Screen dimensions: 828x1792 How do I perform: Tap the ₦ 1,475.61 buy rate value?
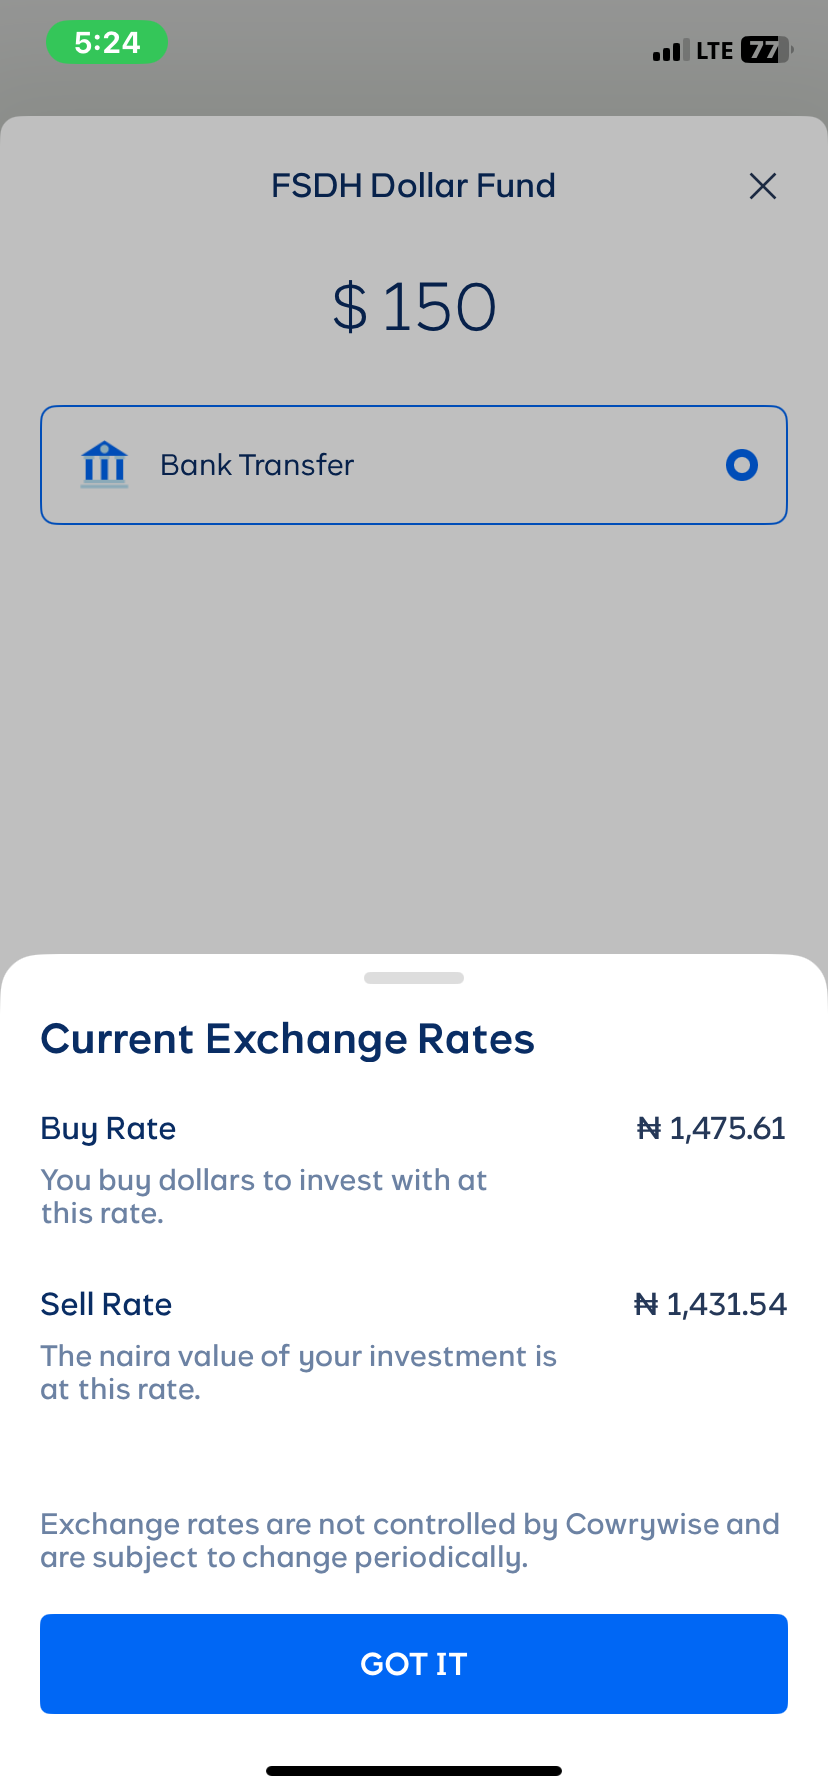coord(711,1128)
